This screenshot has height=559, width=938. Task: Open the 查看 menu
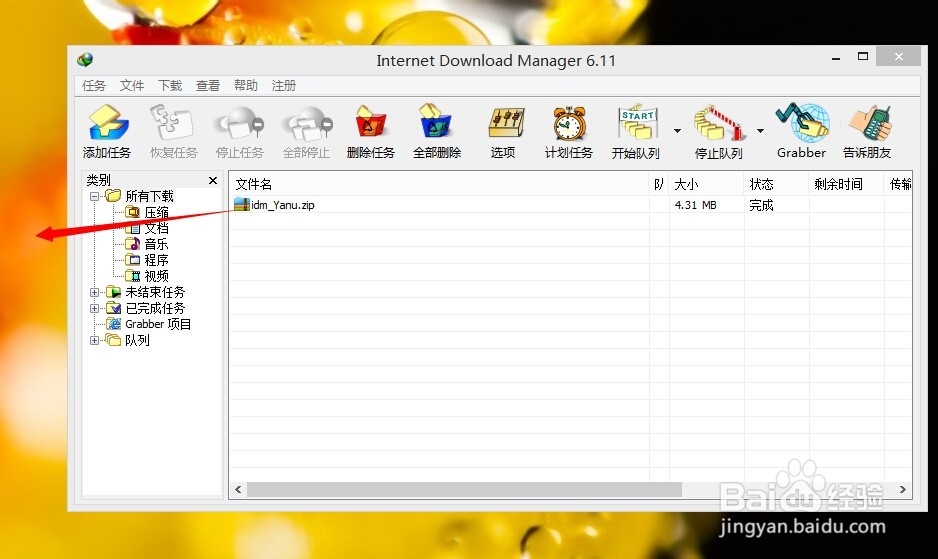[x=208, y=86]
